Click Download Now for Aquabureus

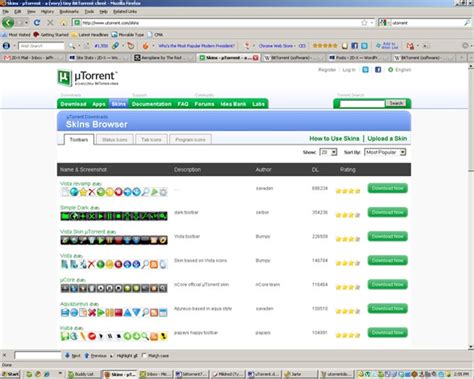coord(388,308)
